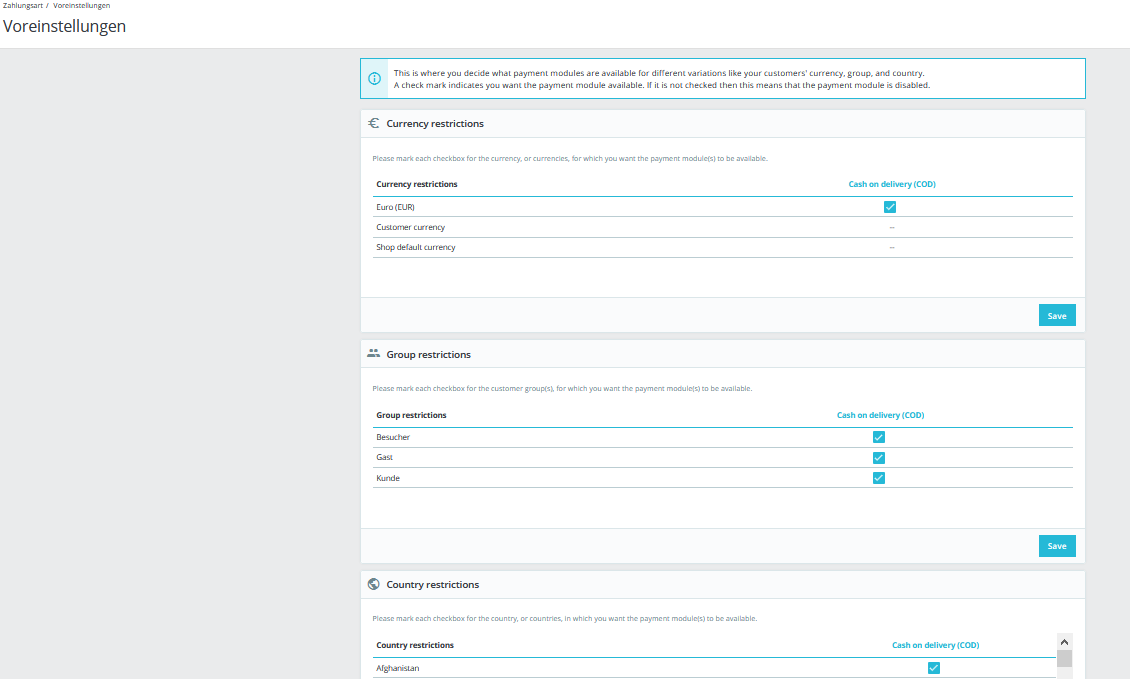Open the Zahlungsart breadcrumb link
Viewport: 1130px width, 679px height.
[x=22, y=5]
